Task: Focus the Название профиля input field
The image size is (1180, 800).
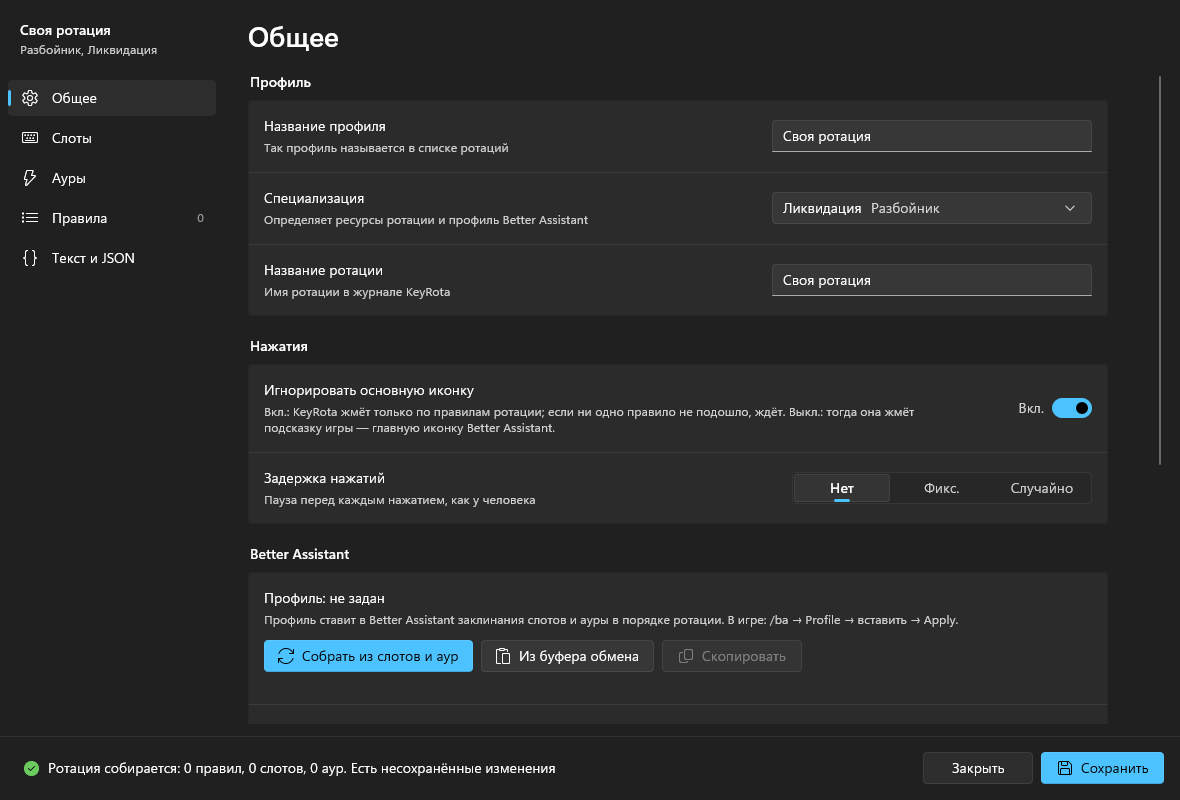Action: pos(932,136)
